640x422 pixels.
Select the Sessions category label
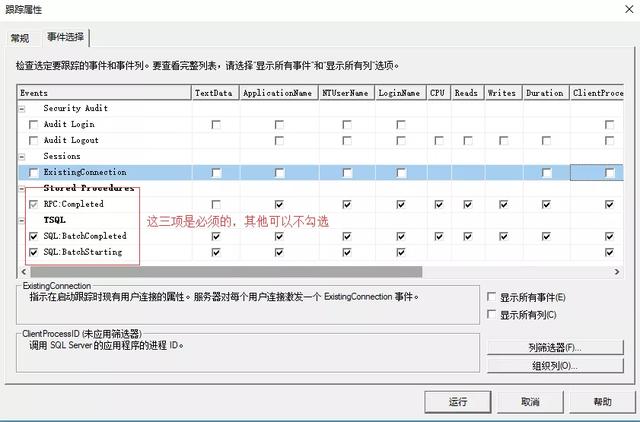pyautogui.click(x=62, y=156)
